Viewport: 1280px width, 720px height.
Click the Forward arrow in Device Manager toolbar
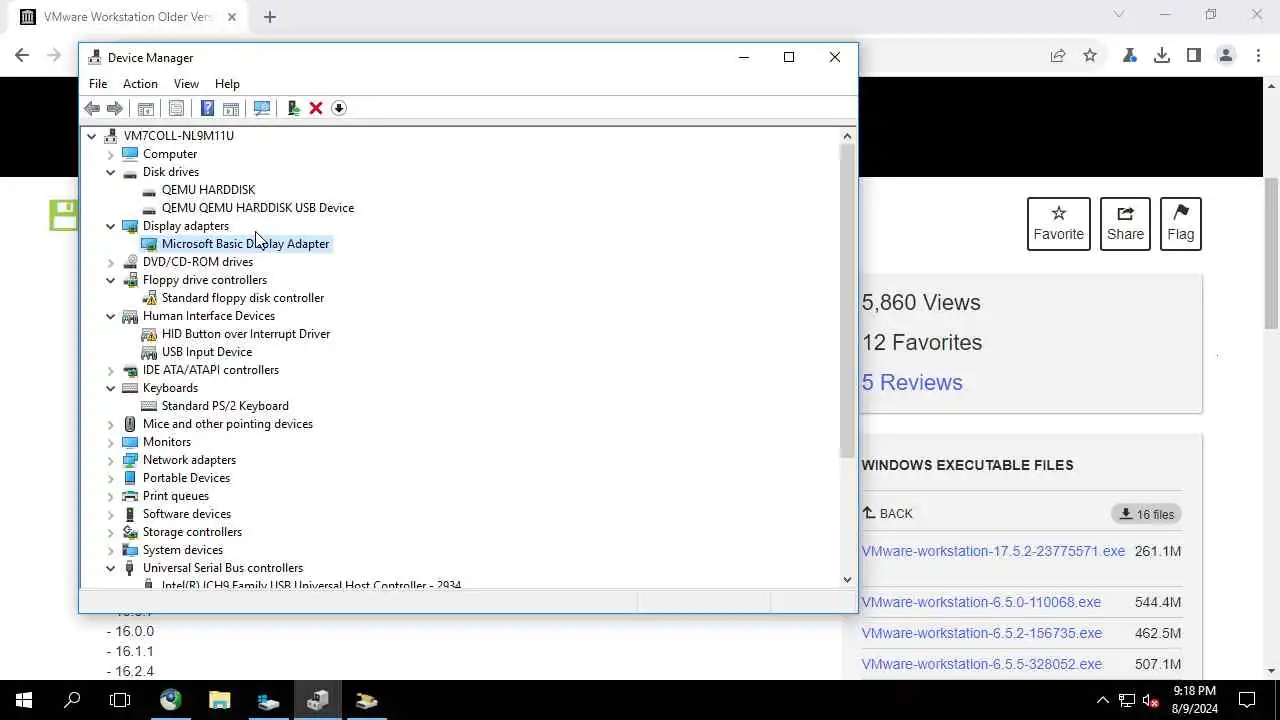[115, 108]
